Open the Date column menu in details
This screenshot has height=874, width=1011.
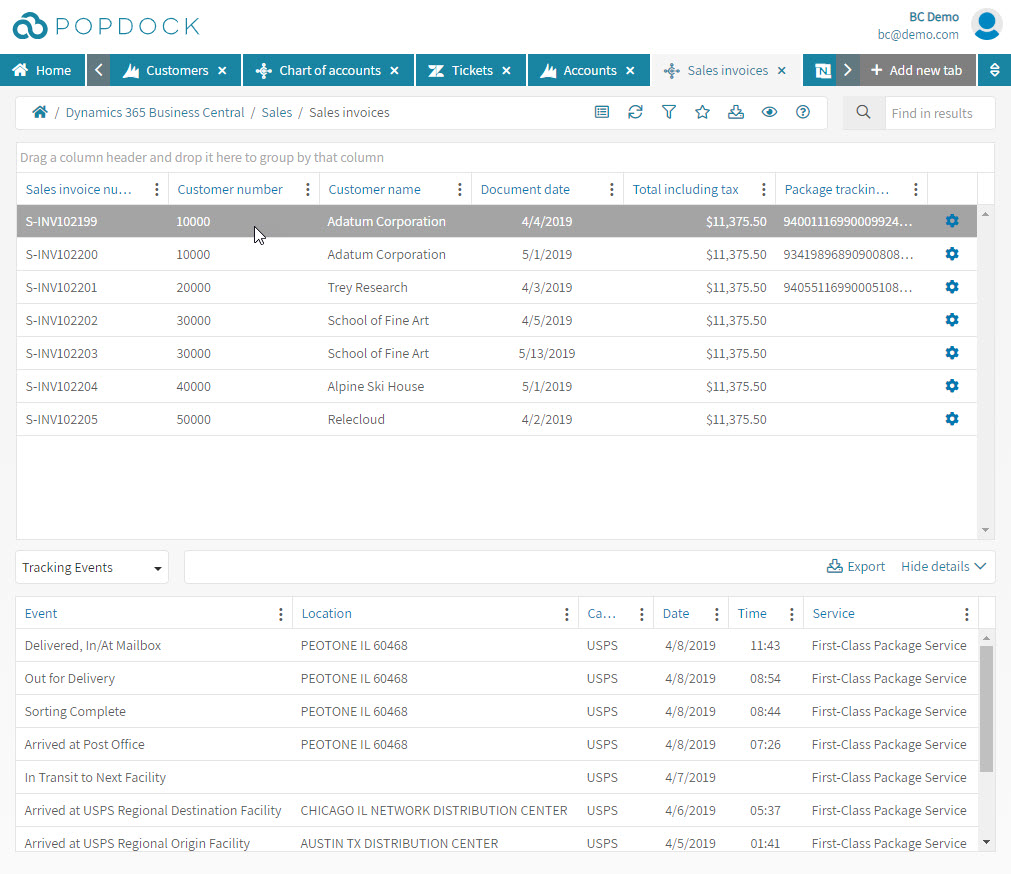click(716, 614)
